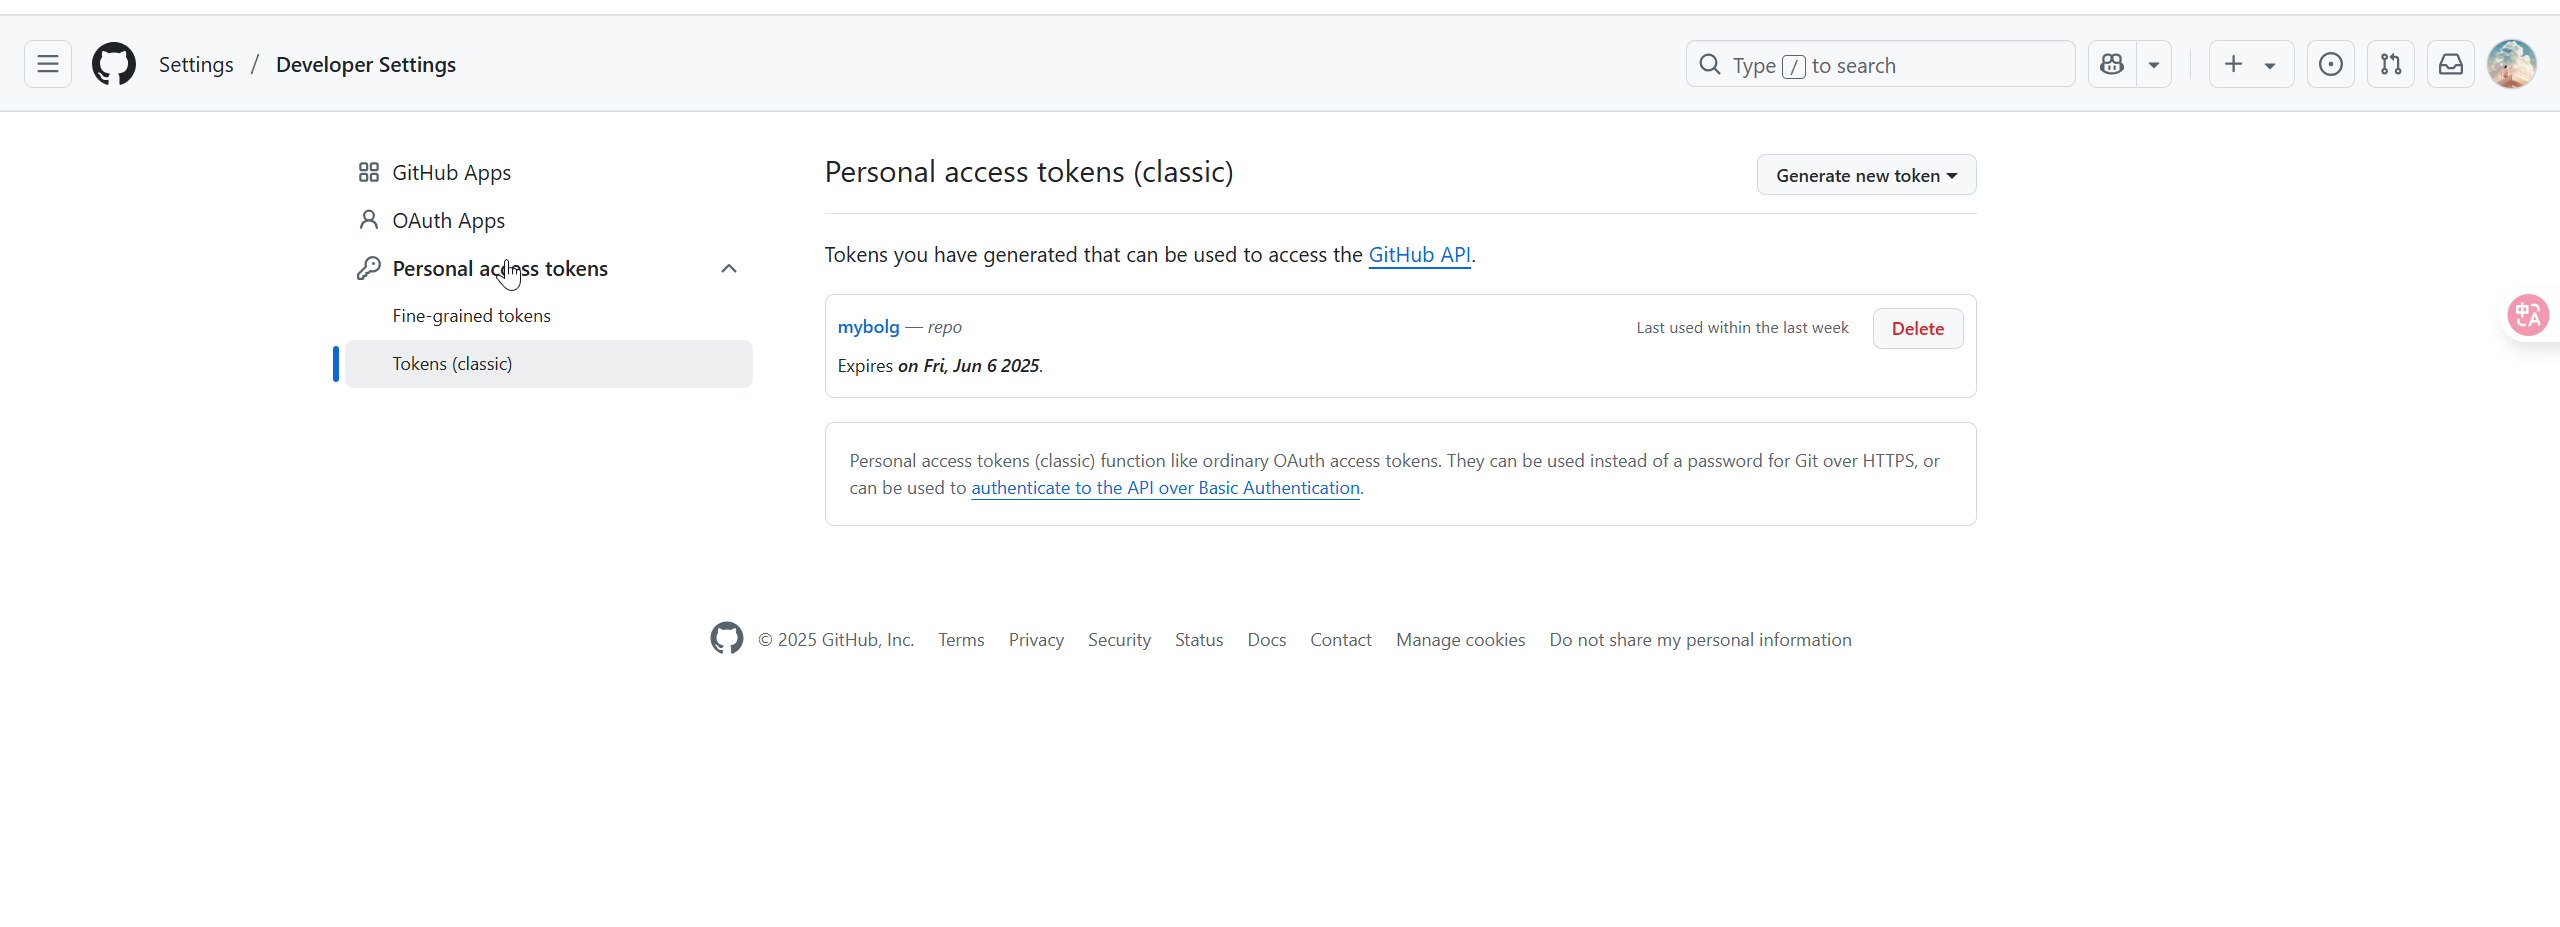2560x927 pixels.
Task: Select Tokens (classic) in sidebar
Action: click(x=452, y=364)
